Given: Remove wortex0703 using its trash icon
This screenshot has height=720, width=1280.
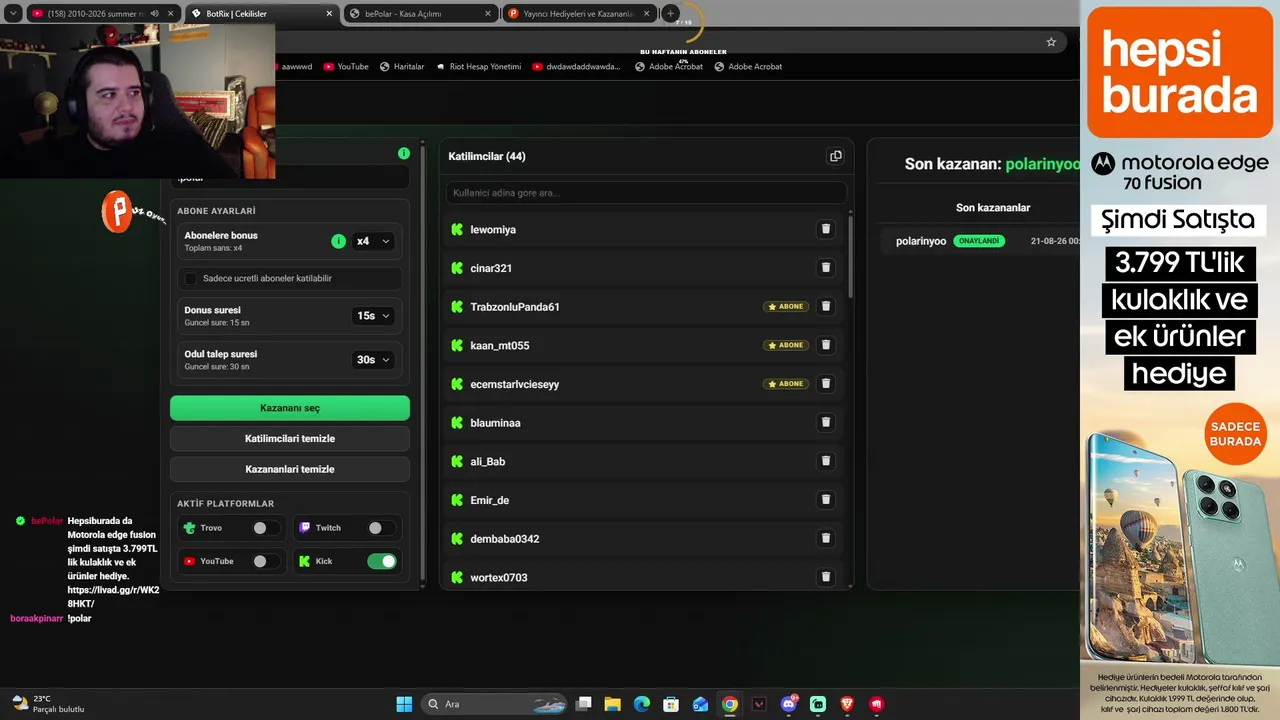Looking at the screenshot, I should click(x=826, y=577).
